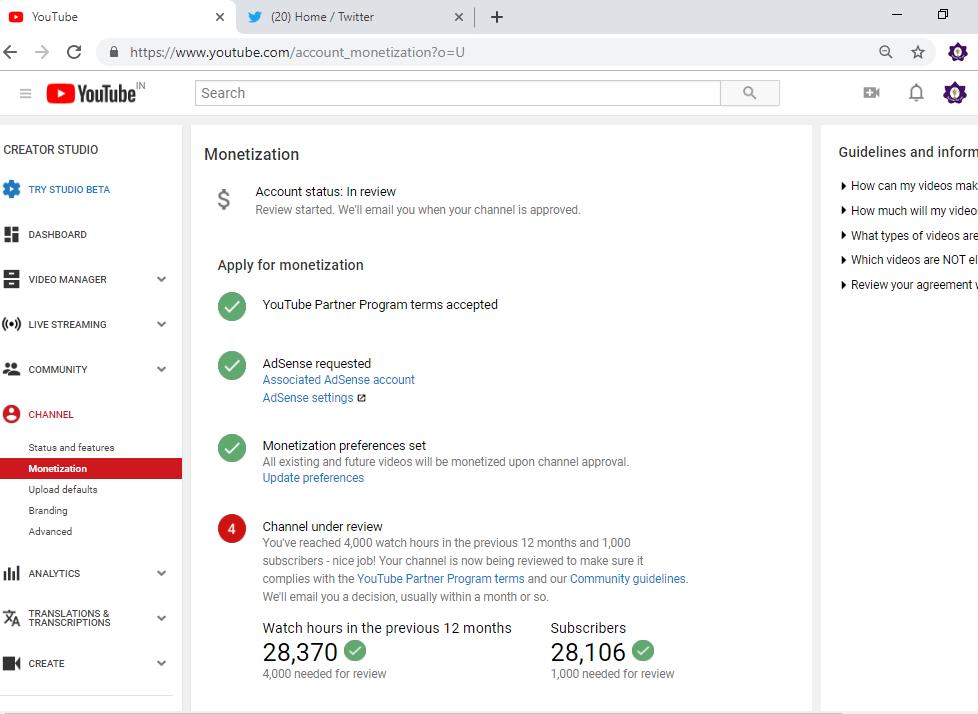Open Branding in Channel menu

pyautogui.click(x=48, y=511)
